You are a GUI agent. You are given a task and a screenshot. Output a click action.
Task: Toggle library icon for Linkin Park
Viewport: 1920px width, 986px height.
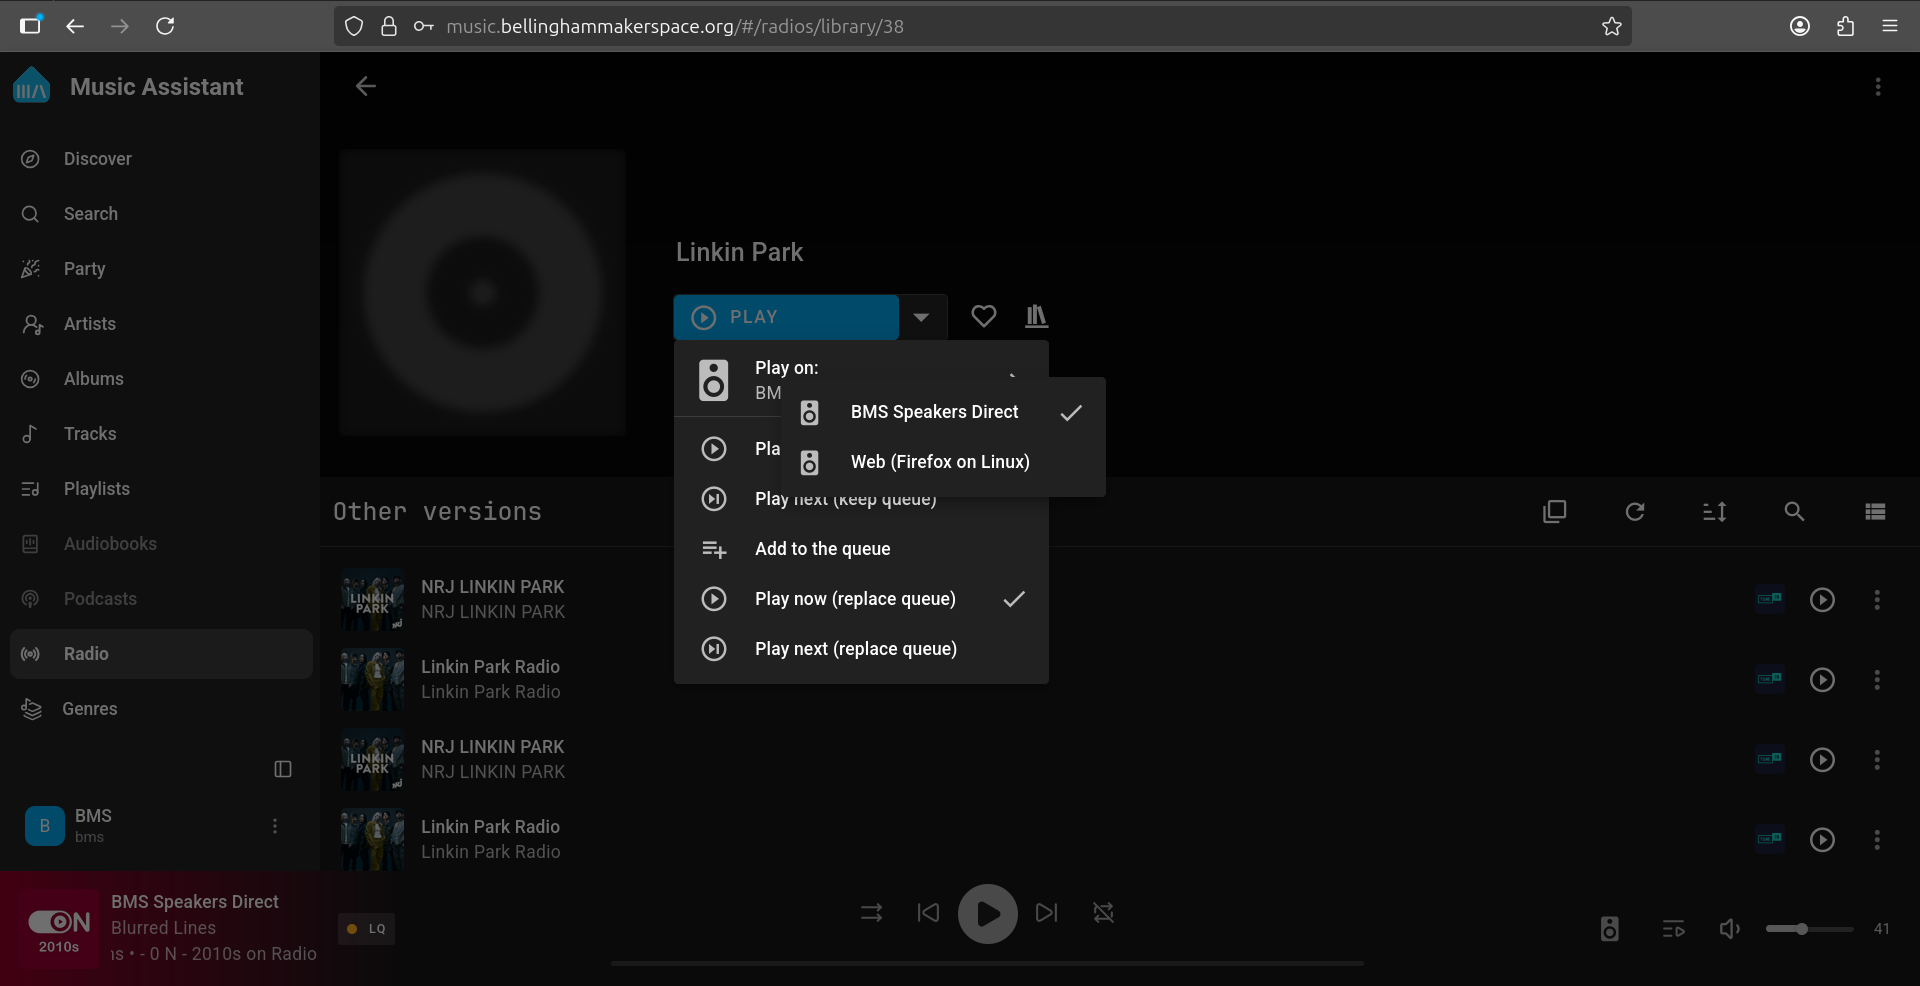(x=1037, y=316)
